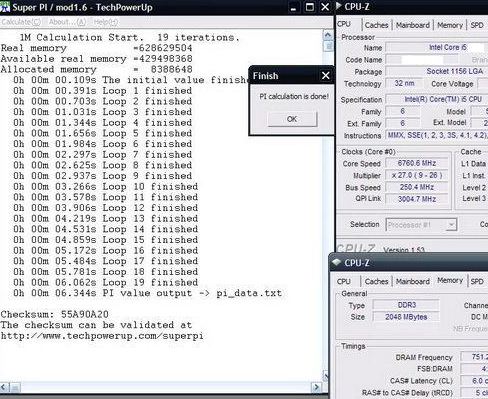Click the memory Type value DDR3
488x399 pixels.
[406, 305]
